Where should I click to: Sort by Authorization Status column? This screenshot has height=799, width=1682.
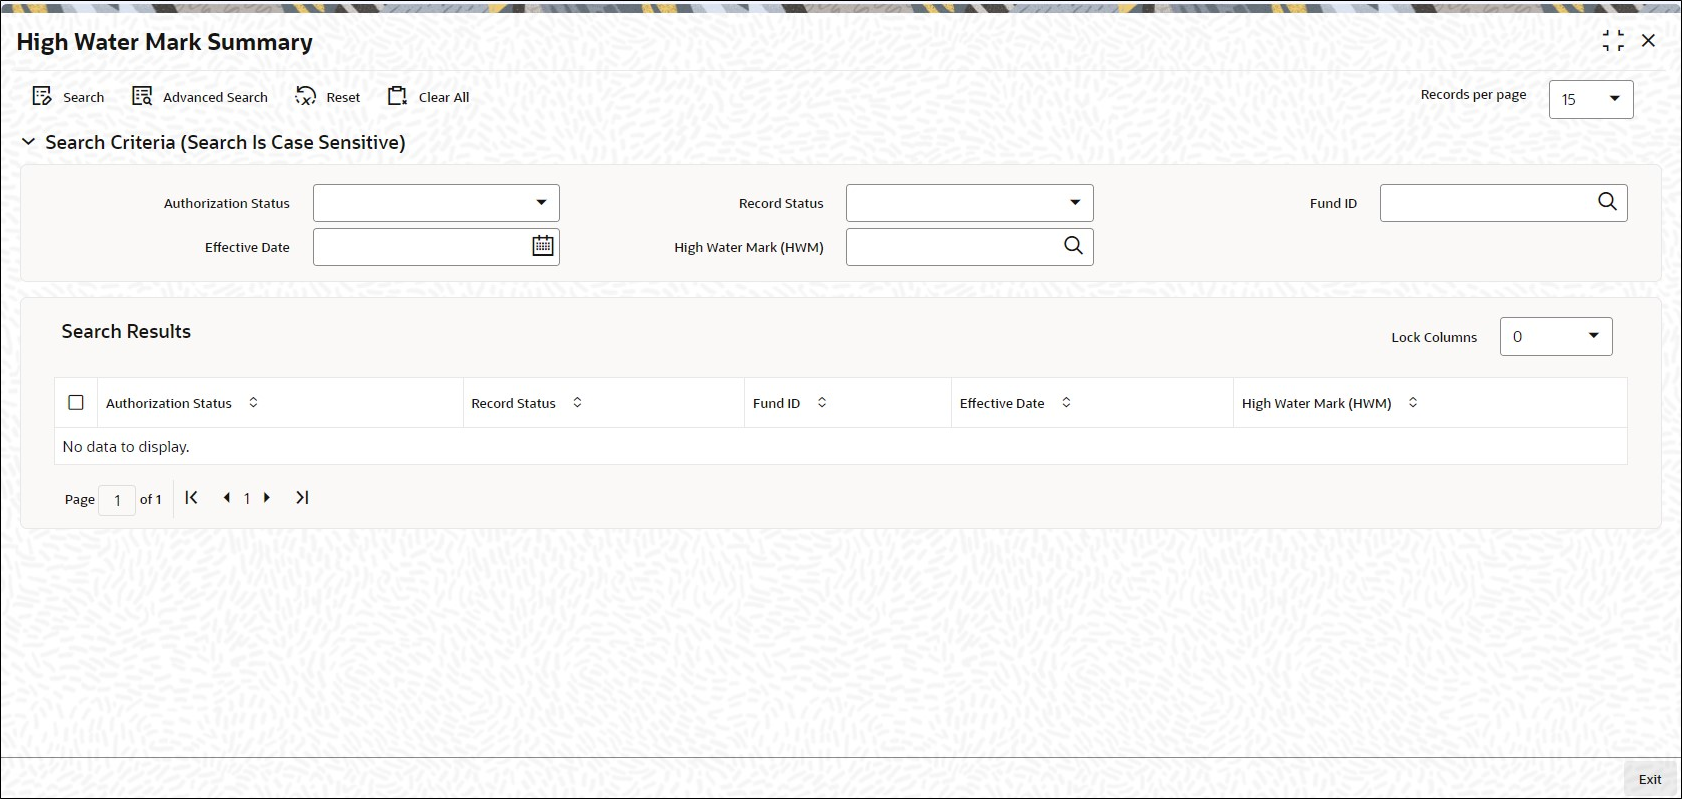pyautogui.click(x=253, y=402)
